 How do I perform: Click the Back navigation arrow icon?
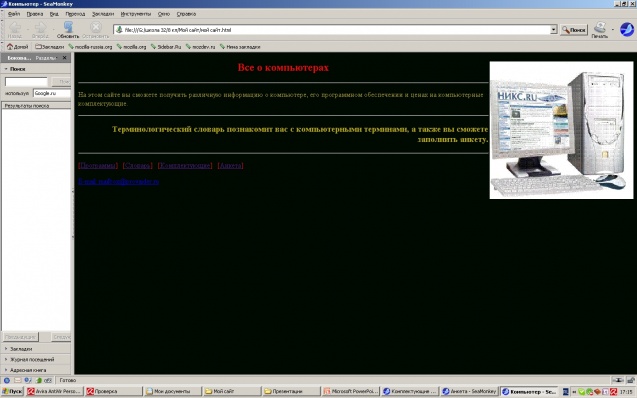pos(15,28)
